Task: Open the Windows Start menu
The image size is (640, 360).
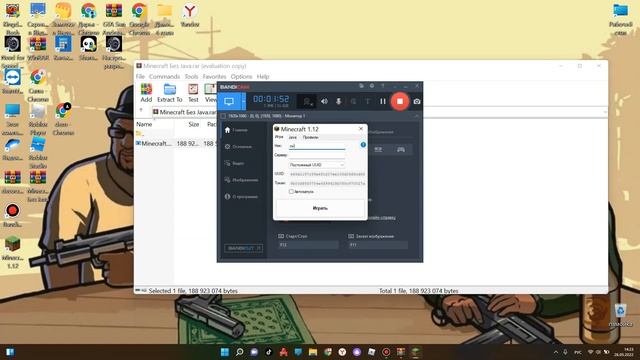Action: (225, 352)
